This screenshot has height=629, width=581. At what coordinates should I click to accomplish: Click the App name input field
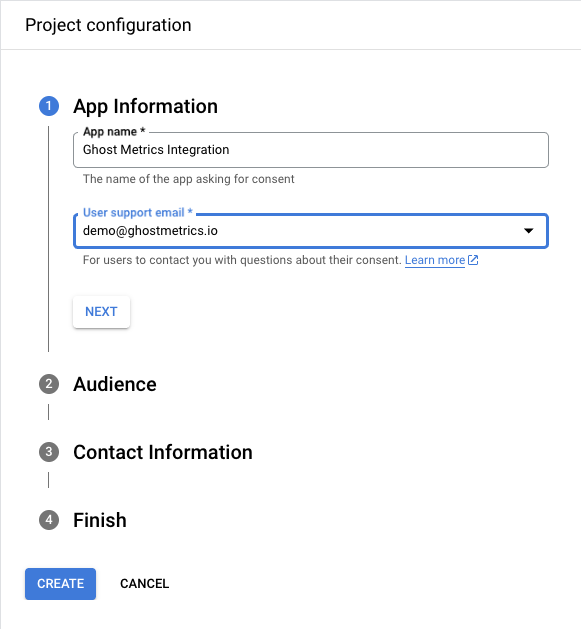coord(311,150)
